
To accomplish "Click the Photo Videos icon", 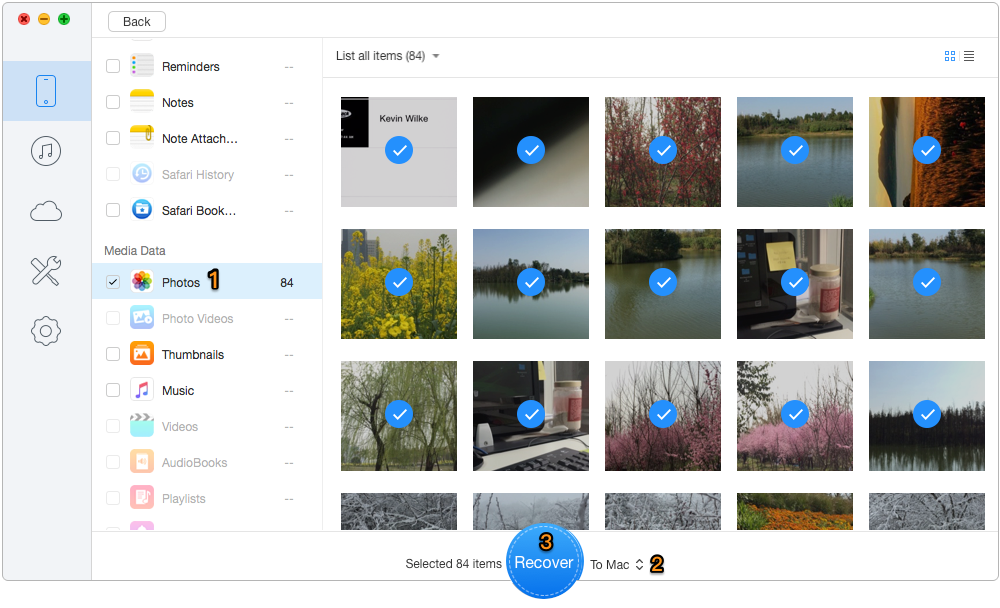I will point(142,318).
